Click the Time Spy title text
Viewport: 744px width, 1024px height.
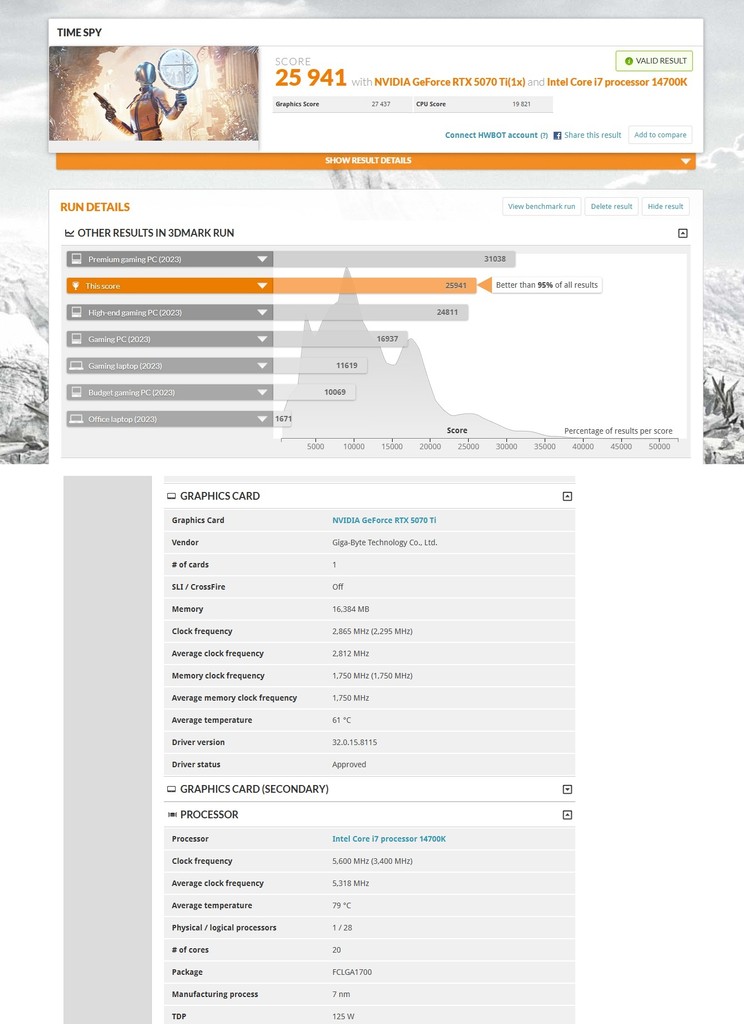tap(79, 33)
